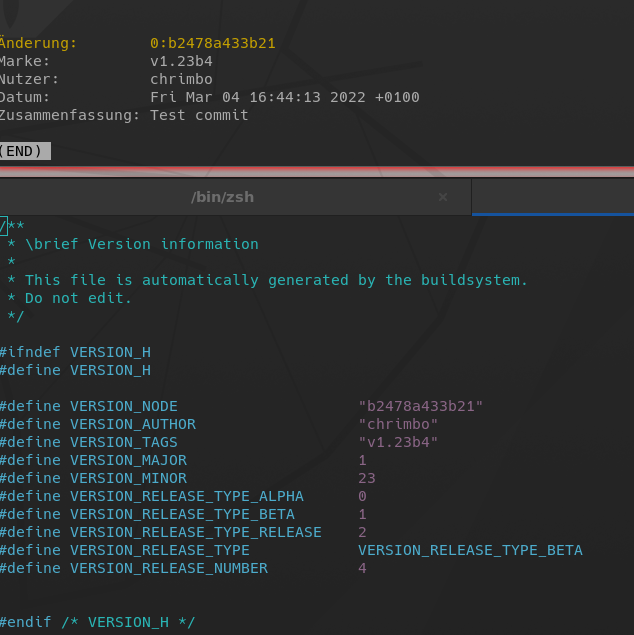This screenshot has width=634, height=635.
Task: Place cursor on #ifndef VERSION_H line
Action: pyautogui.click(x=75, y=352)
